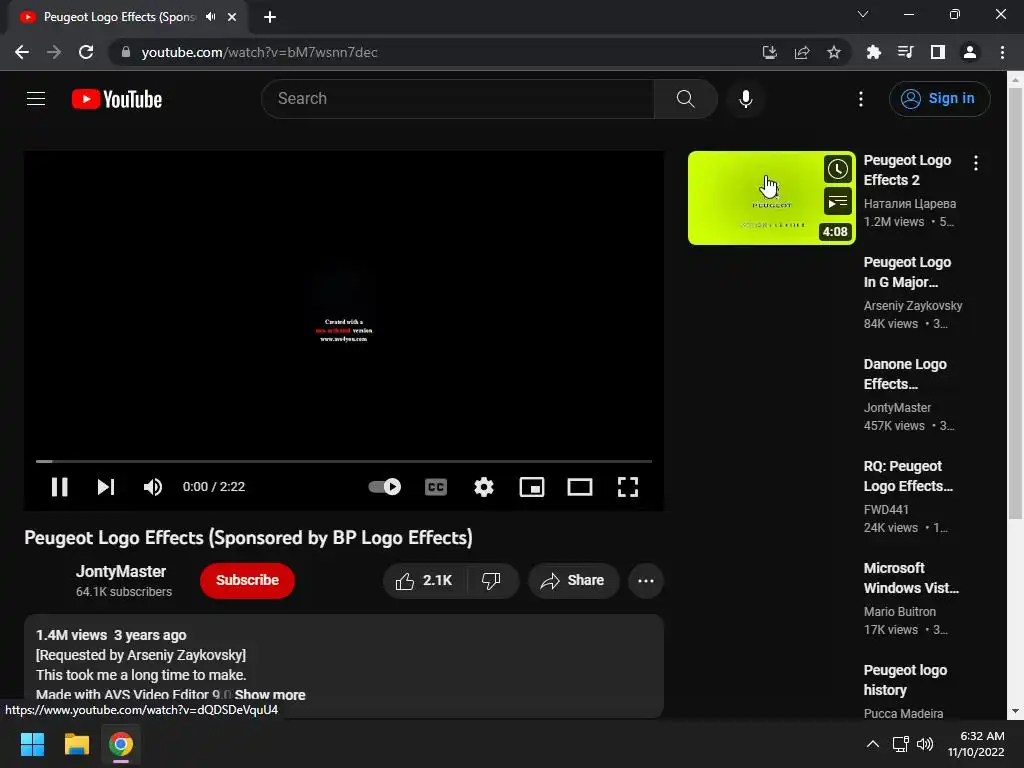Click into the YouTube Search field
Viewport: 1024px width, 768px height.
[458, 99]
